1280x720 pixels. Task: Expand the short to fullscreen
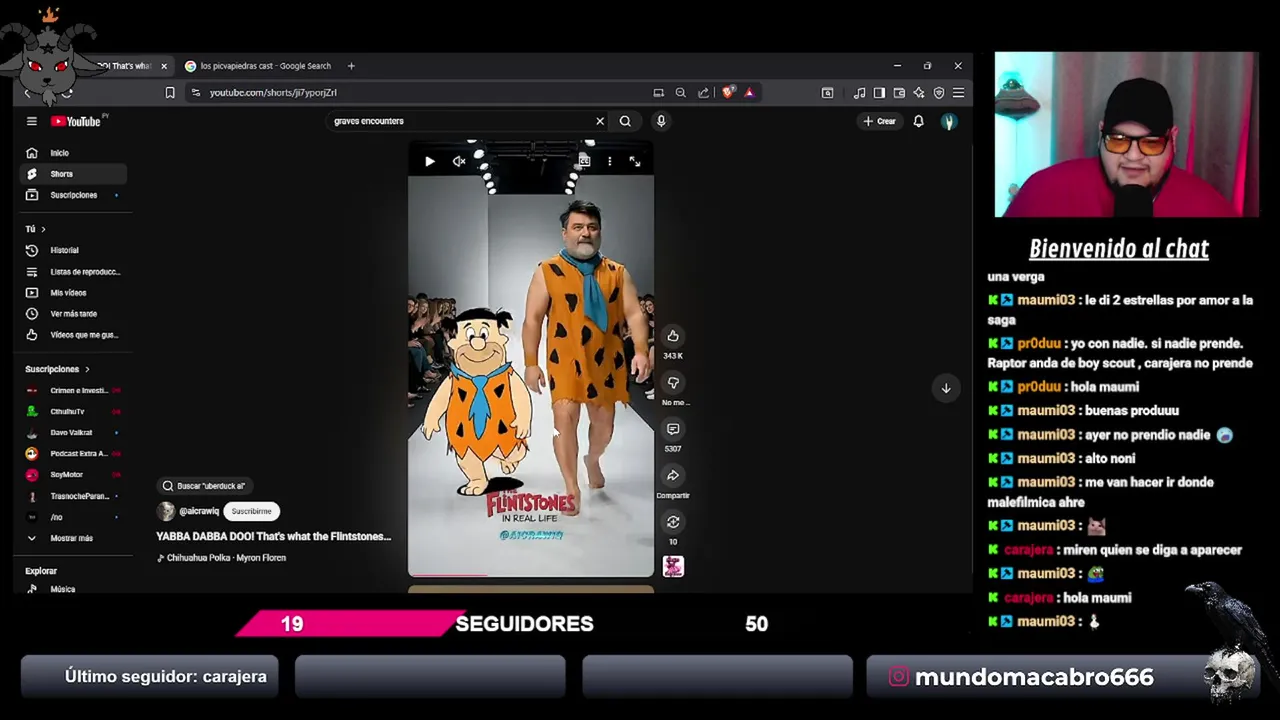pos(634,161)
